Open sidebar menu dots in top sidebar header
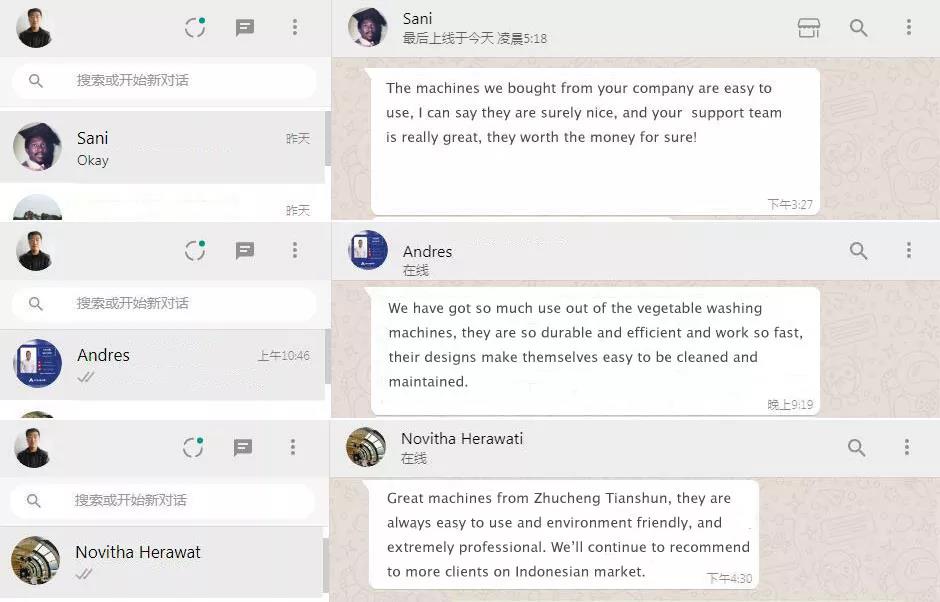The width and height of the screenshot is (940, 602). [294, 27]
